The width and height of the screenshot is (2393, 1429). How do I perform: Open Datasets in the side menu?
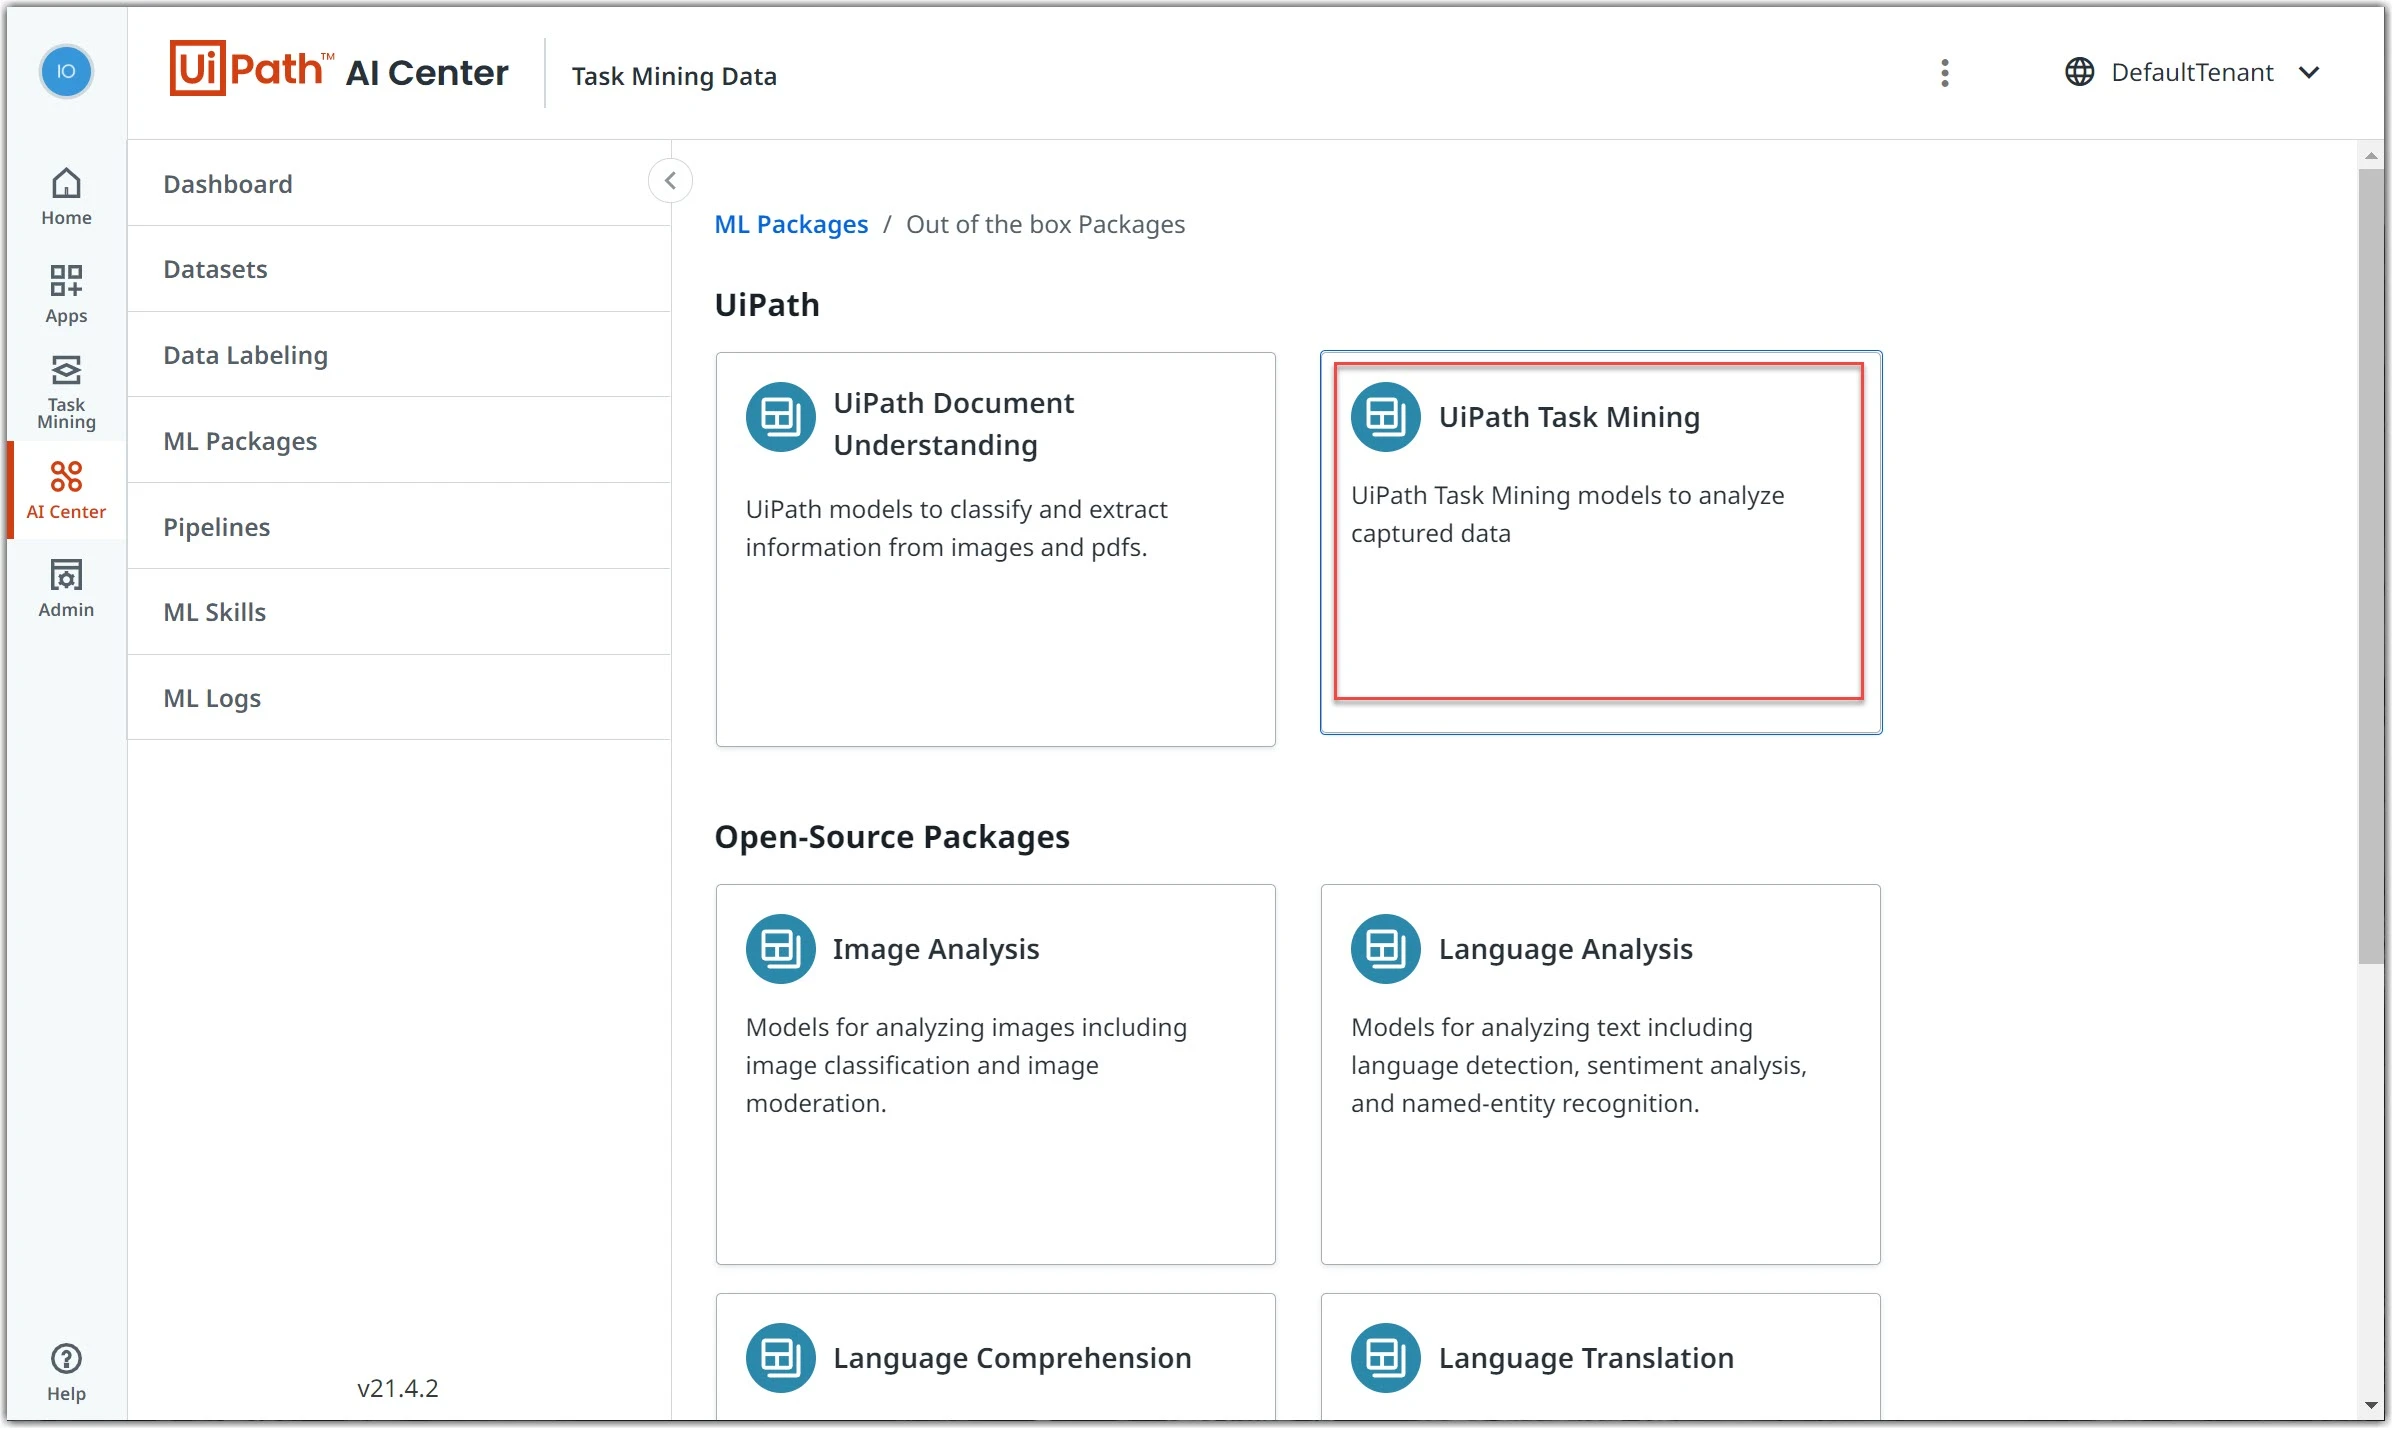tap(399, 269)
